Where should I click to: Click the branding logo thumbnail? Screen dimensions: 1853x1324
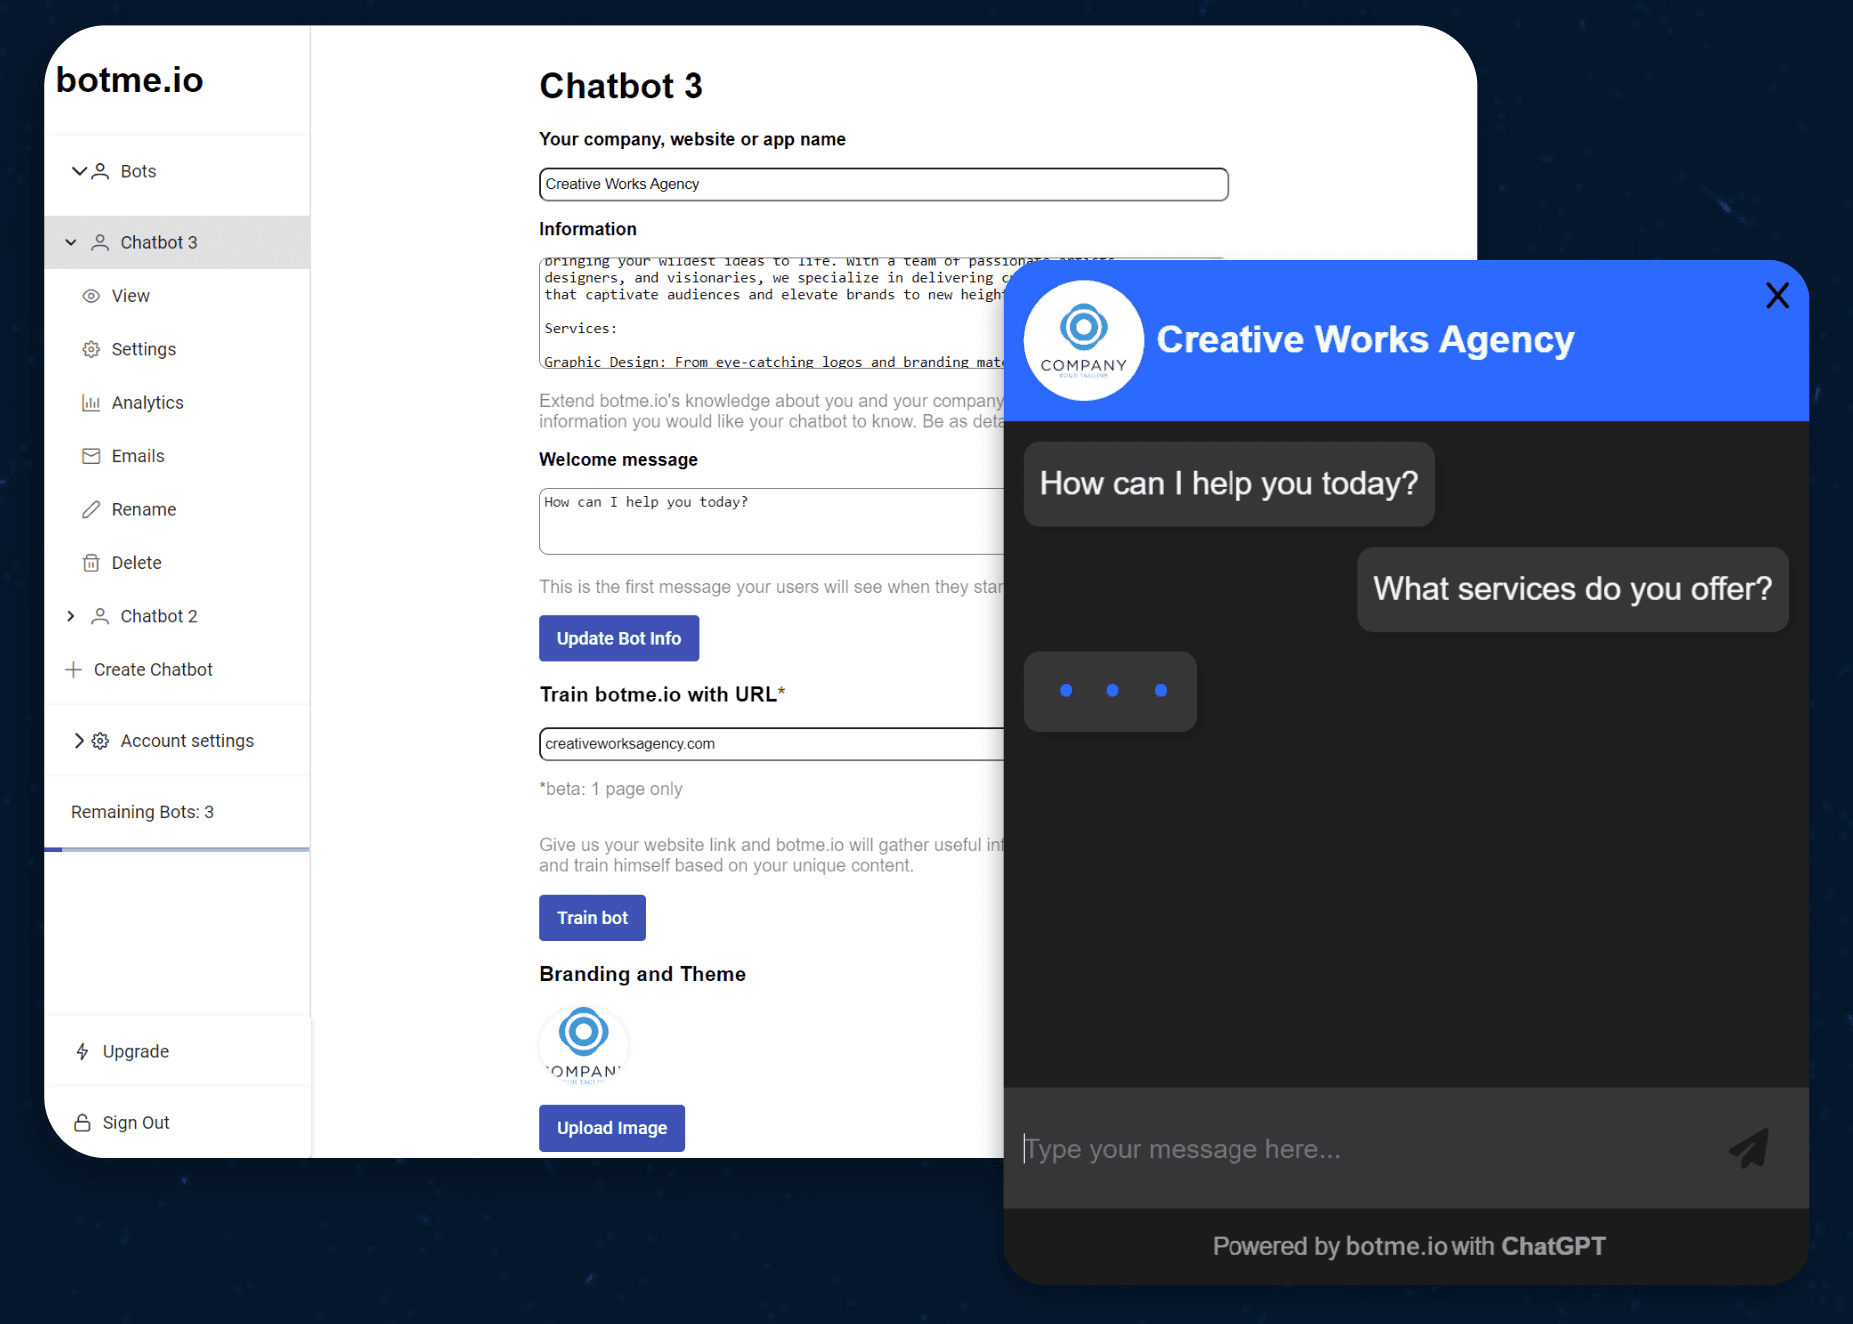pyautogui.click(x=584, y=1044)
